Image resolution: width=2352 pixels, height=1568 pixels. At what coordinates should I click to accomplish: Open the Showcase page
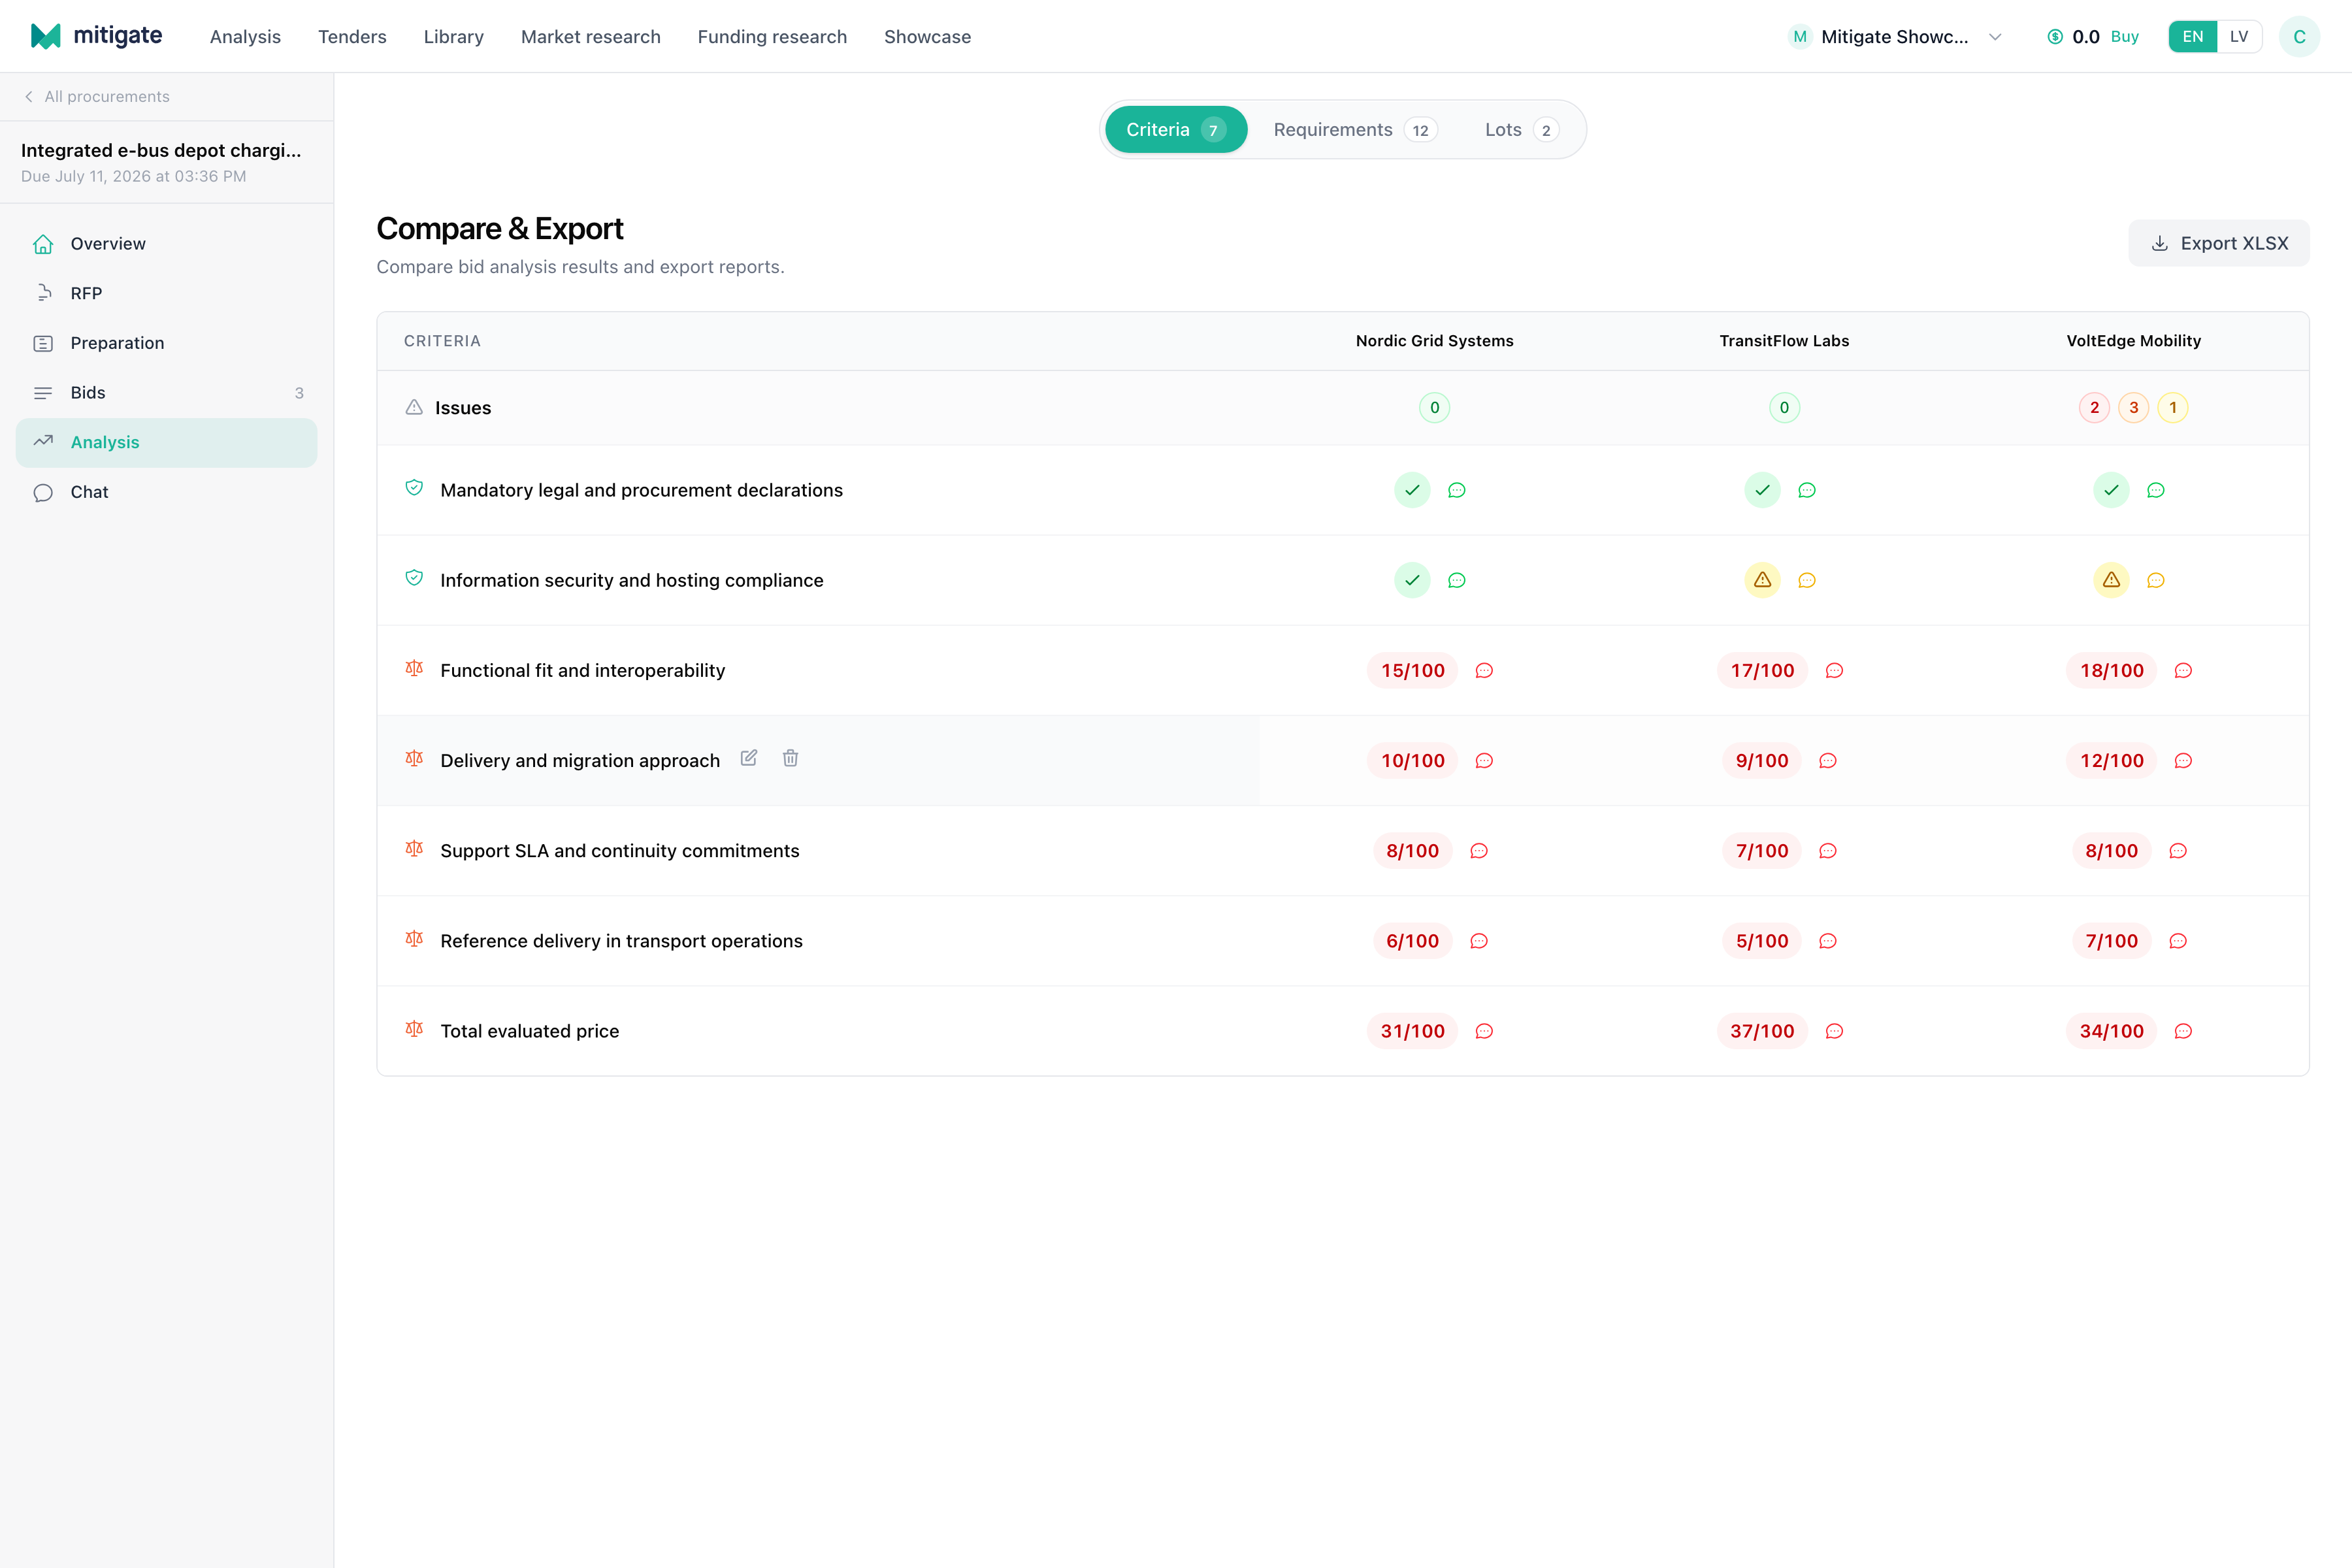(x=927, y=37)
